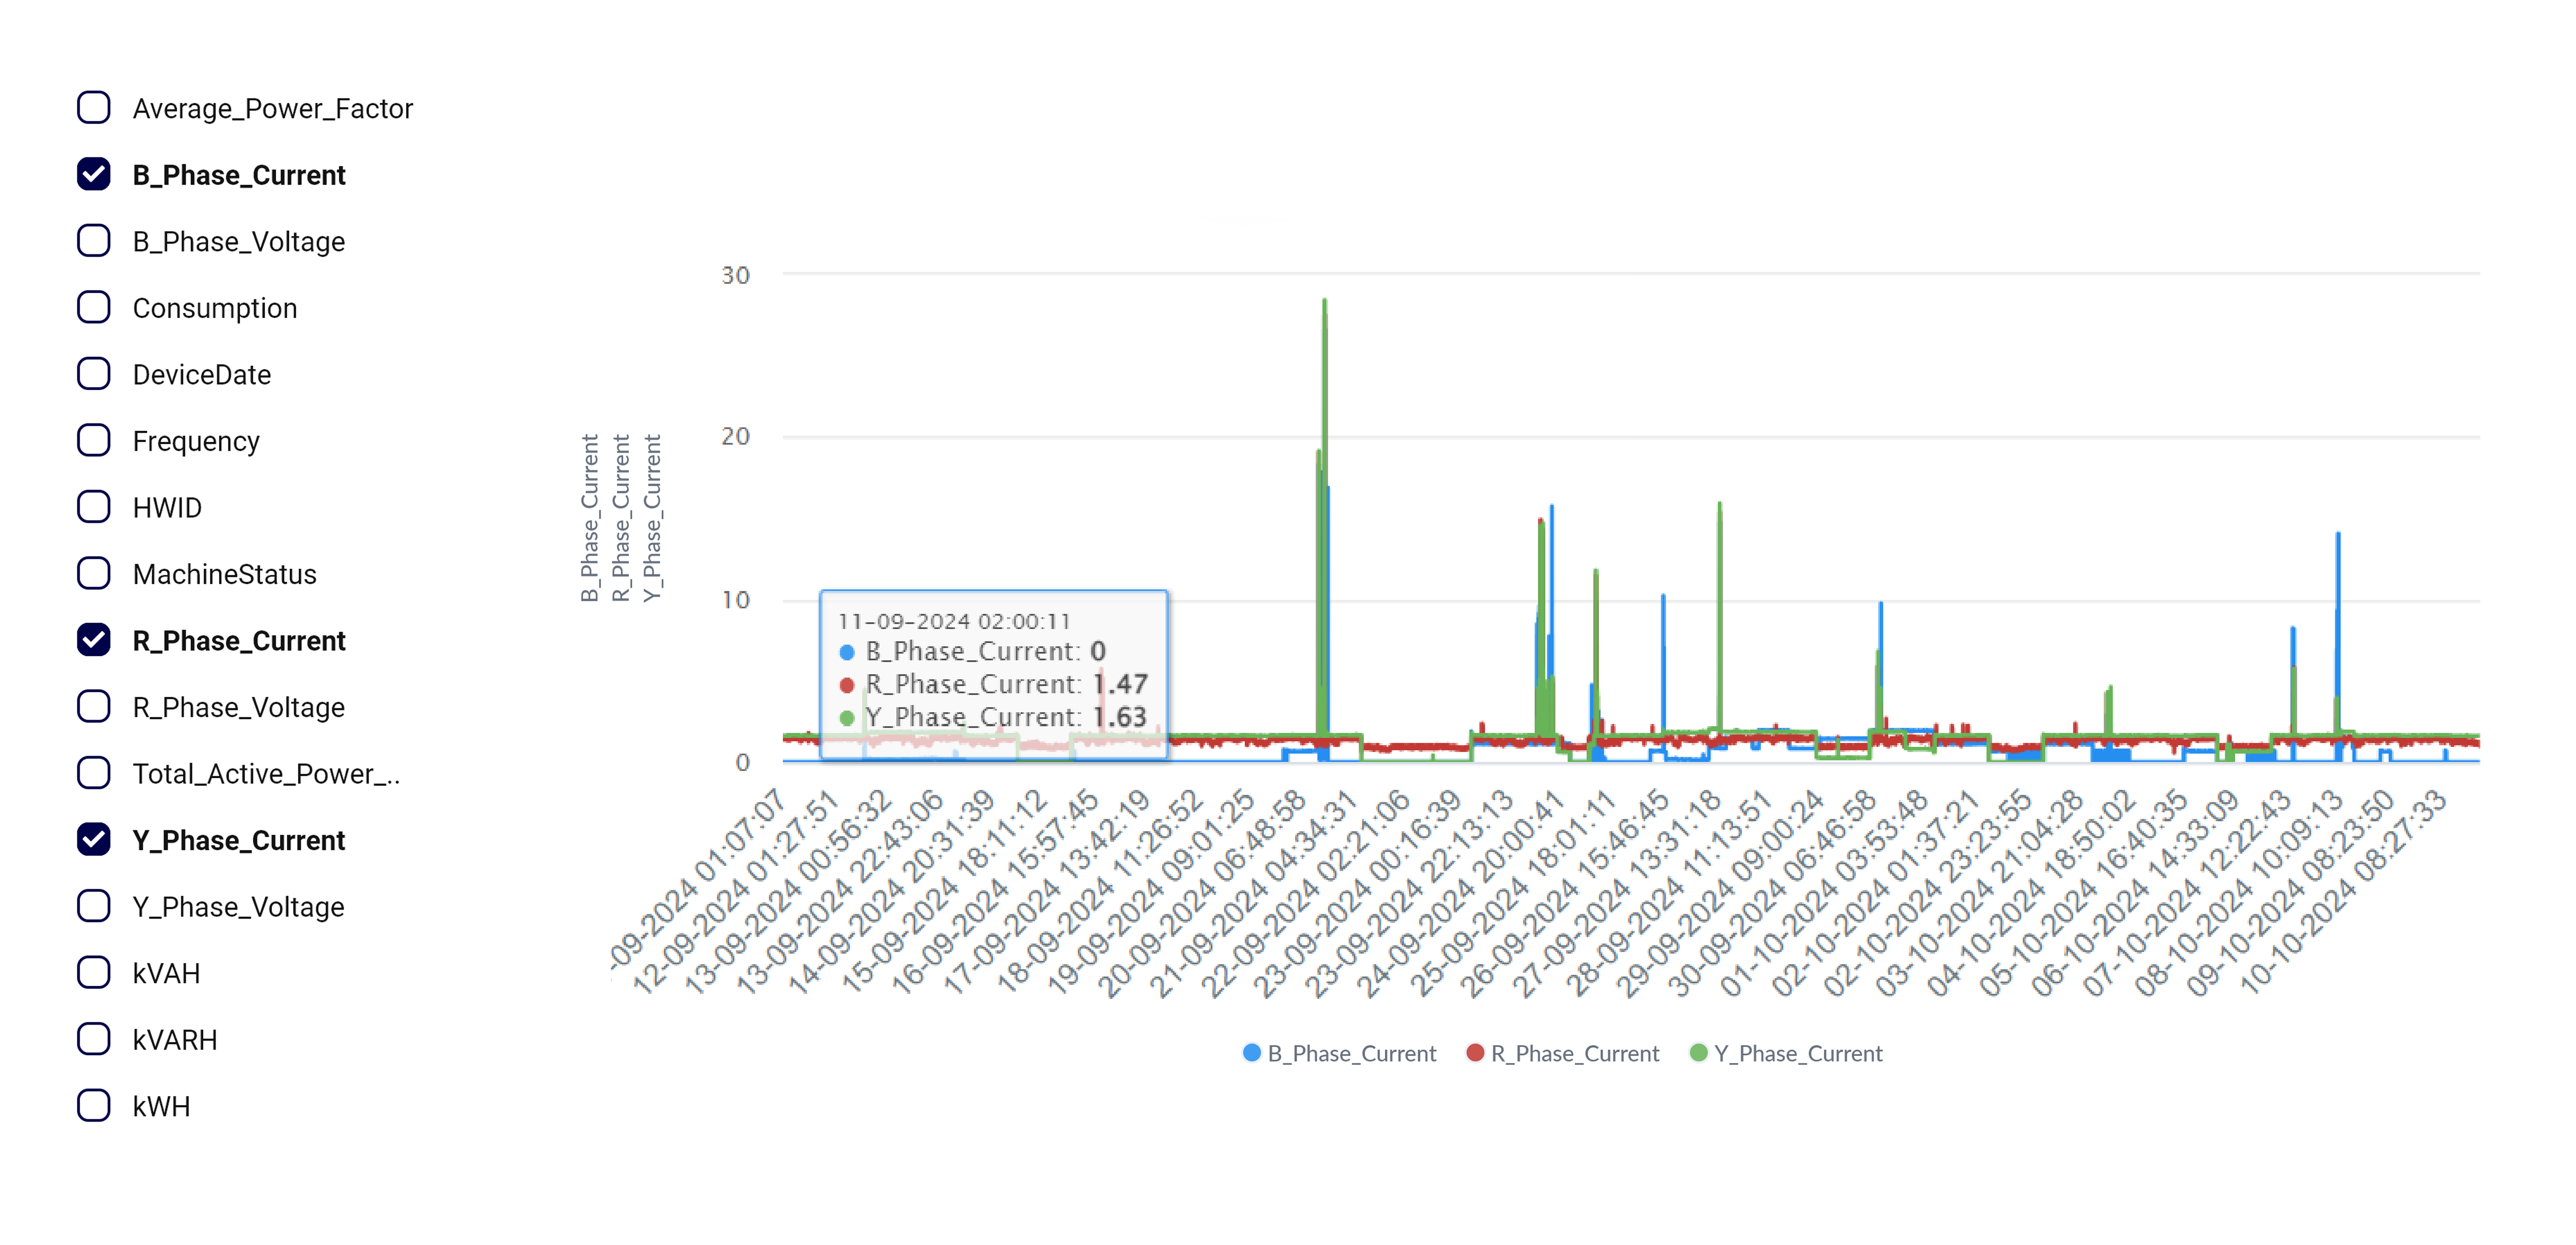
Task: Check the Total_Active_Power checkbox
Action: 94,773
